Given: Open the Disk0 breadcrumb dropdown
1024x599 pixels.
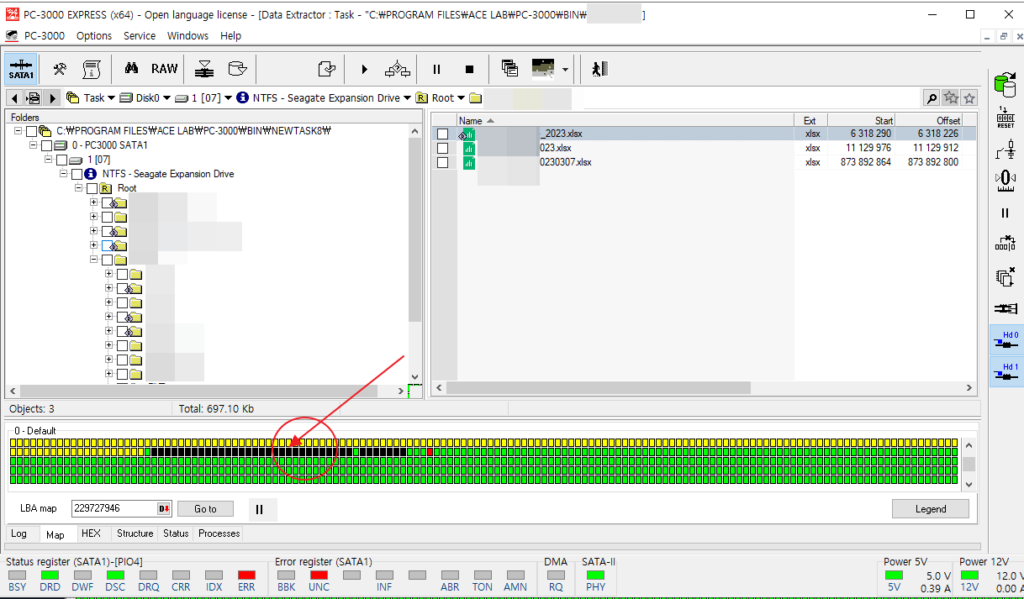Looking at the screenshot, I should point(167,98).
